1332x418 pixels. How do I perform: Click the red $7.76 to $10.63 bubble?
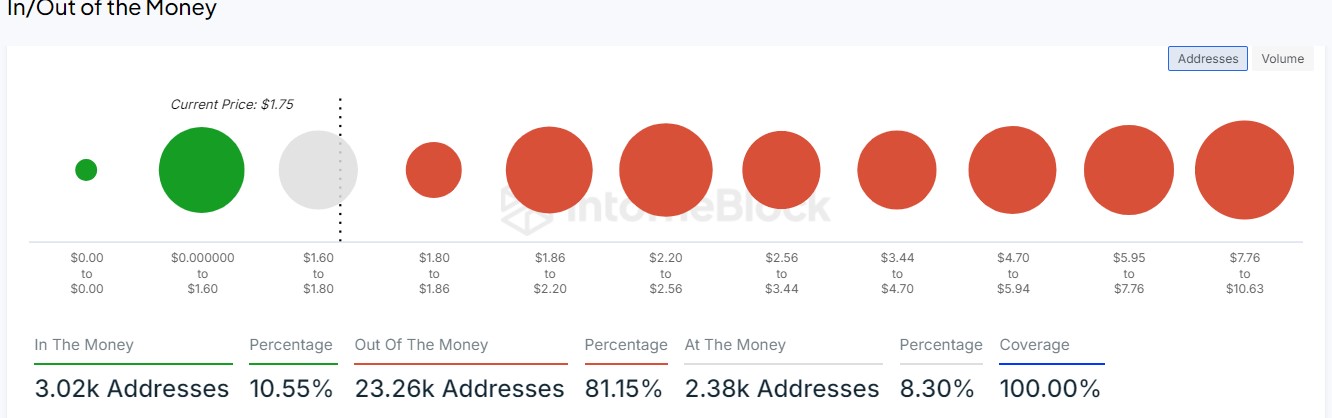(x=1244, y=170)
